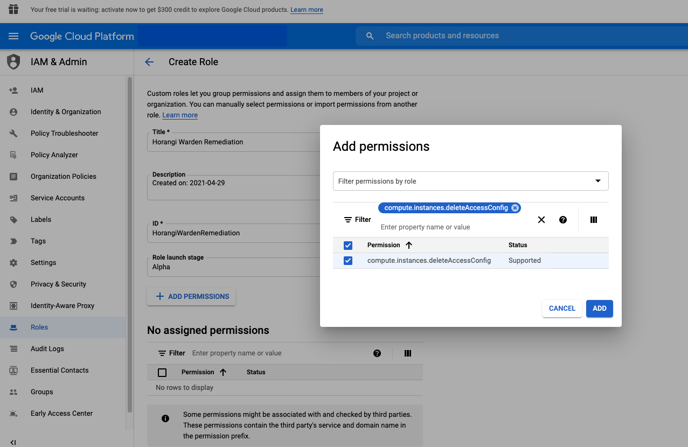Open Essential Contacts page

(x=59, y=370)
